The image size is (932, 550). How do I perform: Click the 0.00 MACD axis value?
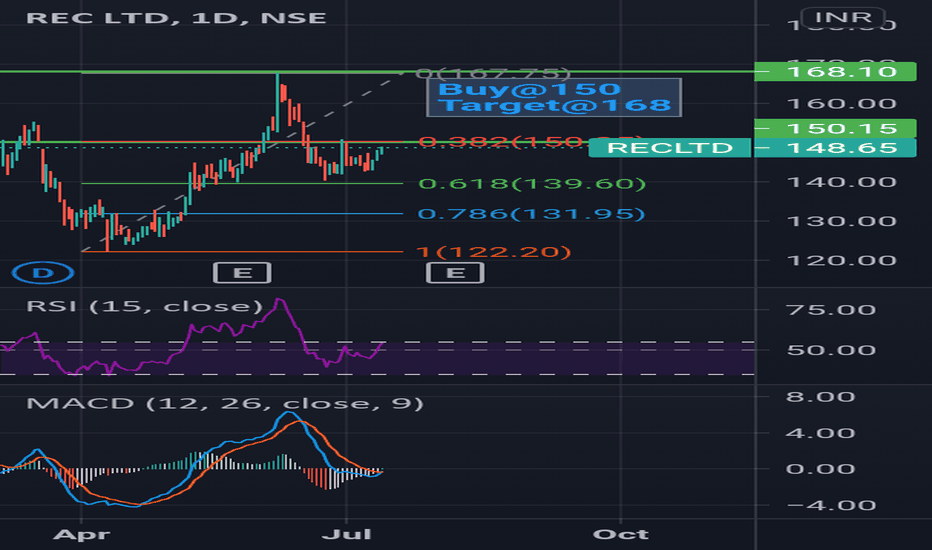click(820, 469)
